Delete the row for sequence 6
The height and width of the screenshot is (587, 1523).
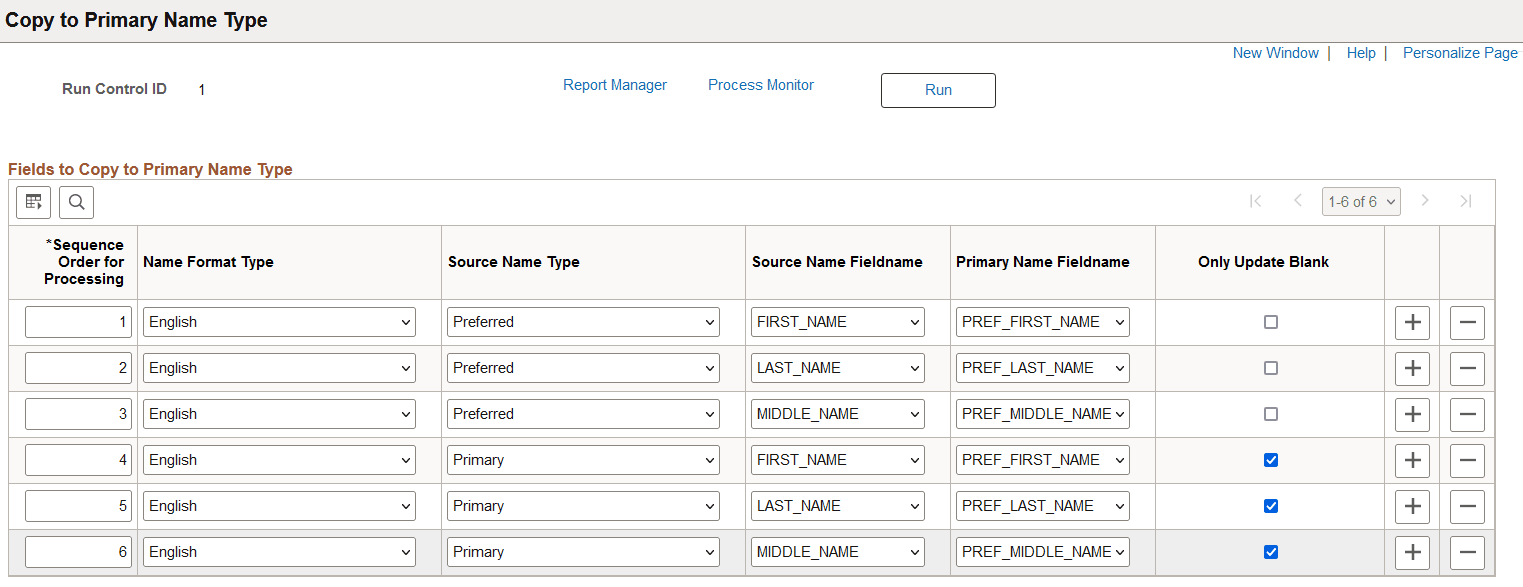(x=1467, y=551)
